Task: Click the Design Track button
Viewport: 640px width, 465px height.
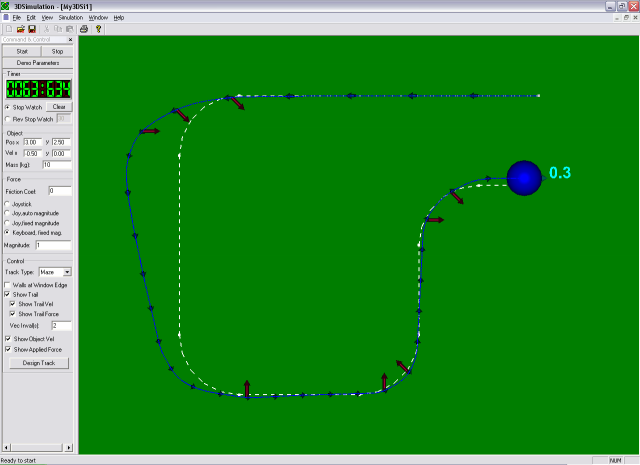Action: point(39,363)
